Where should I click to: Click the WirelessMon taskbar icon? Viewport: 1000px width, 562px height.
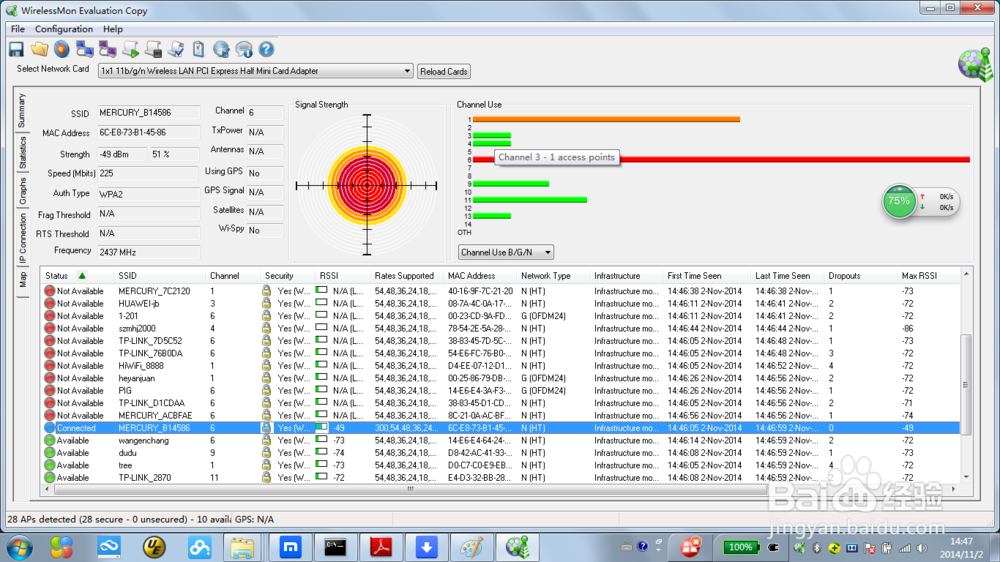pos(517,547)
